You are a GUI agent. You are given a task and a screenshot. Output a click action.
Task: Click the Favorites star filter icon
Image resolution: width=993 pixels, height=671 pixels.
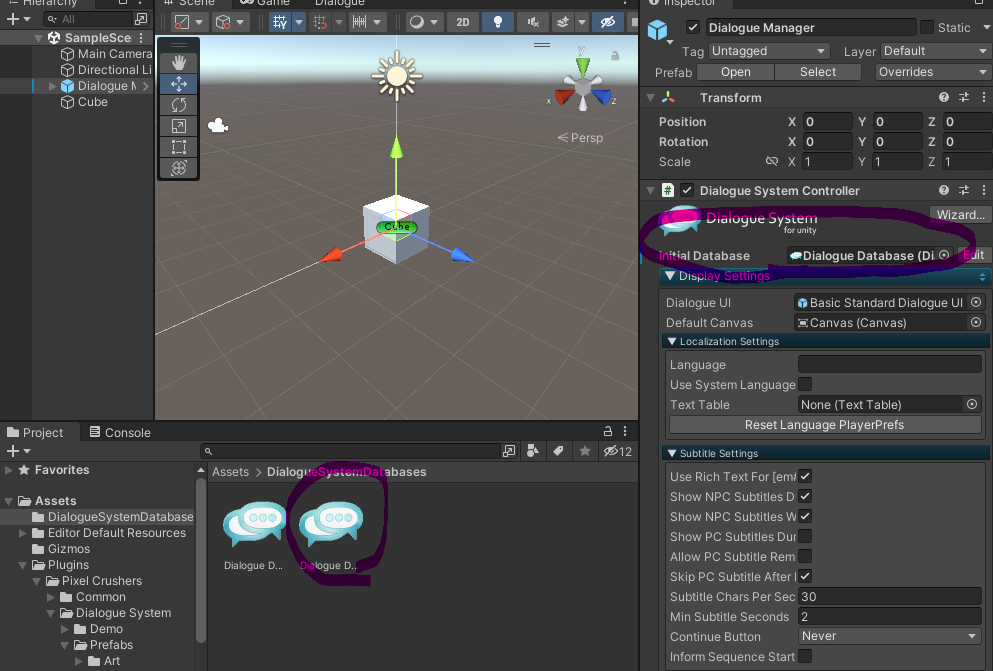coord(585,451)
